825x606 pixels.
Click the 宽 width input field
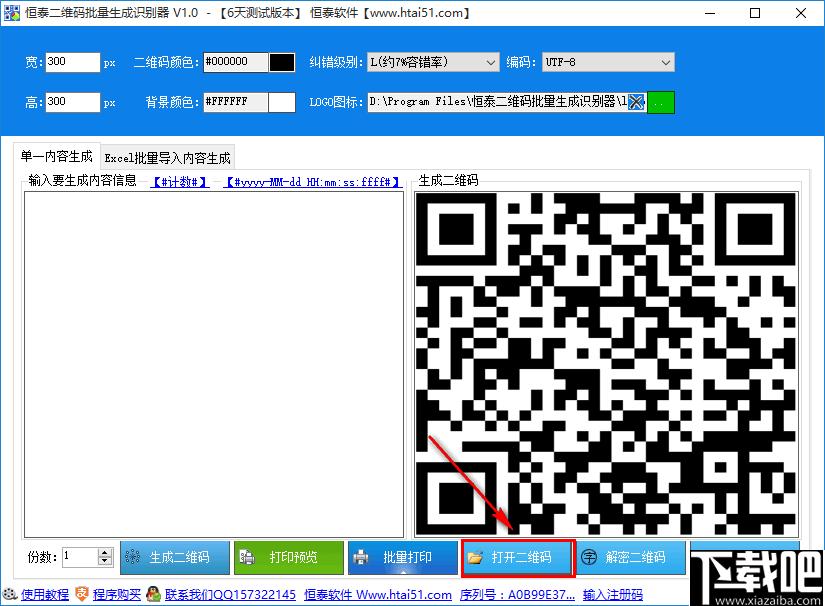[x=73, y=62]
